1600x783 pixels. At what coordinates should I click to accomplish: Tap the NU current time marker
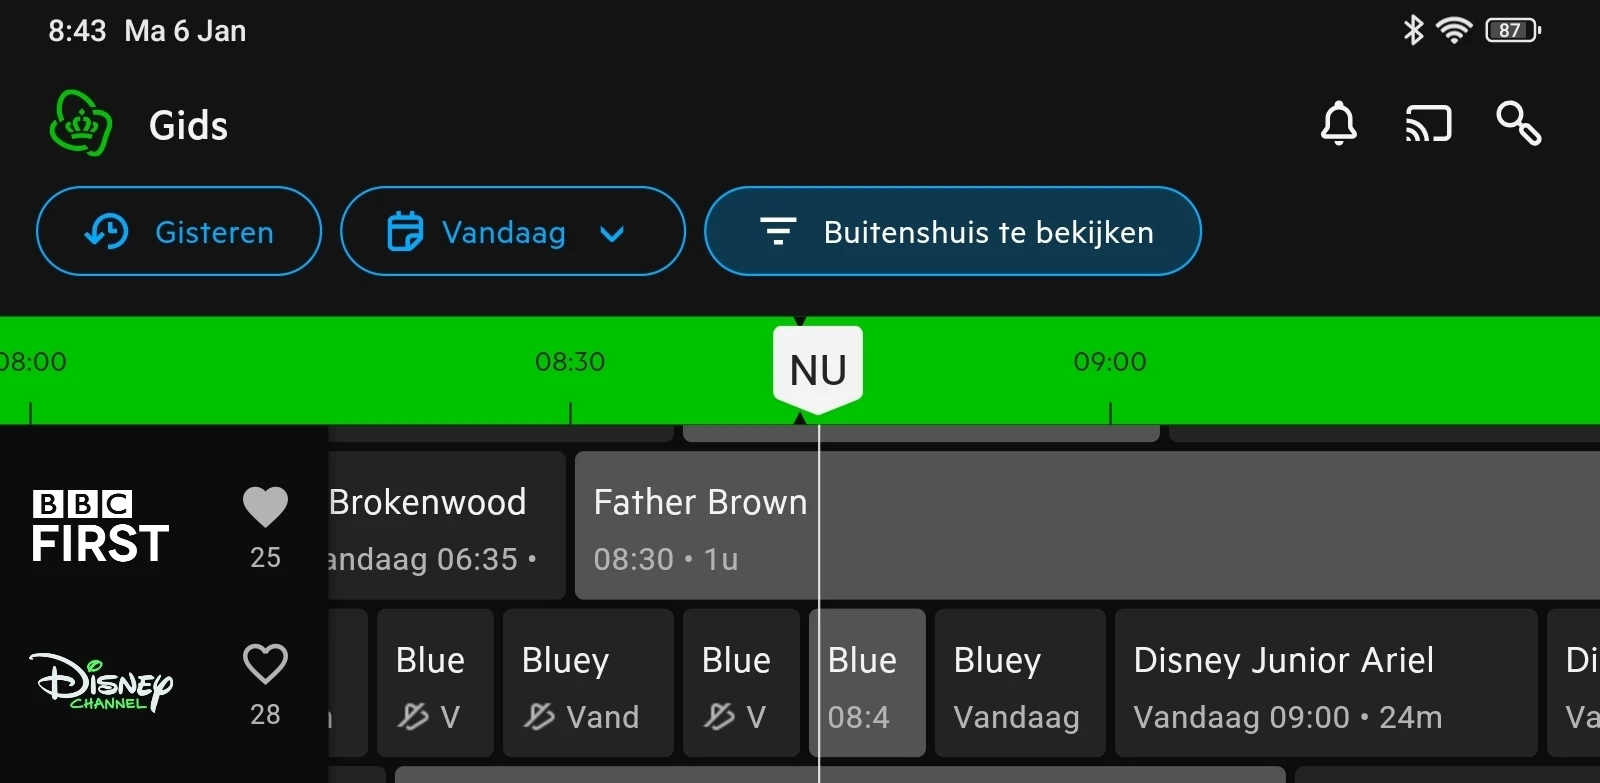click(x=817, y=369)
